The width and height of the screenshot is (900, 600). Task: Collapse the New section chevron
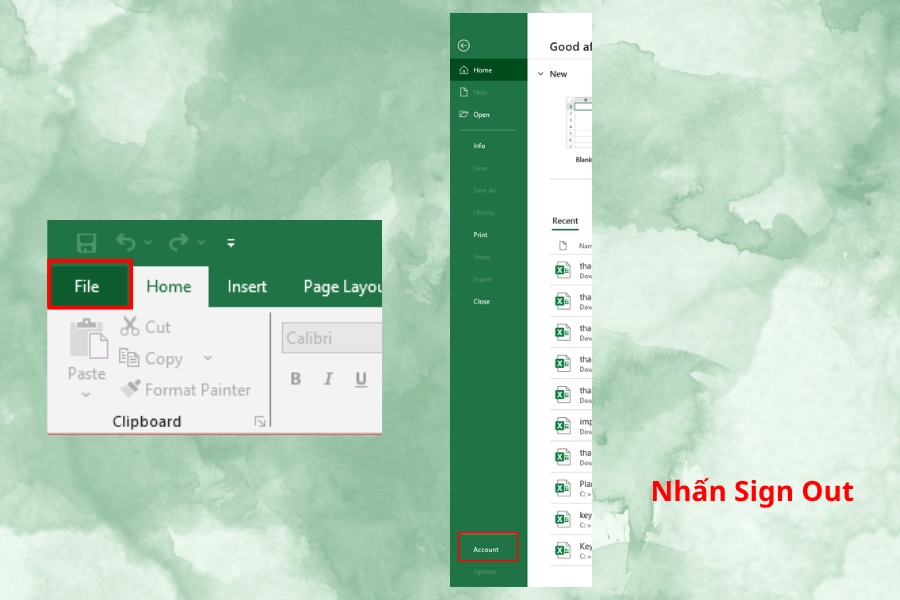tap(540, 73)
